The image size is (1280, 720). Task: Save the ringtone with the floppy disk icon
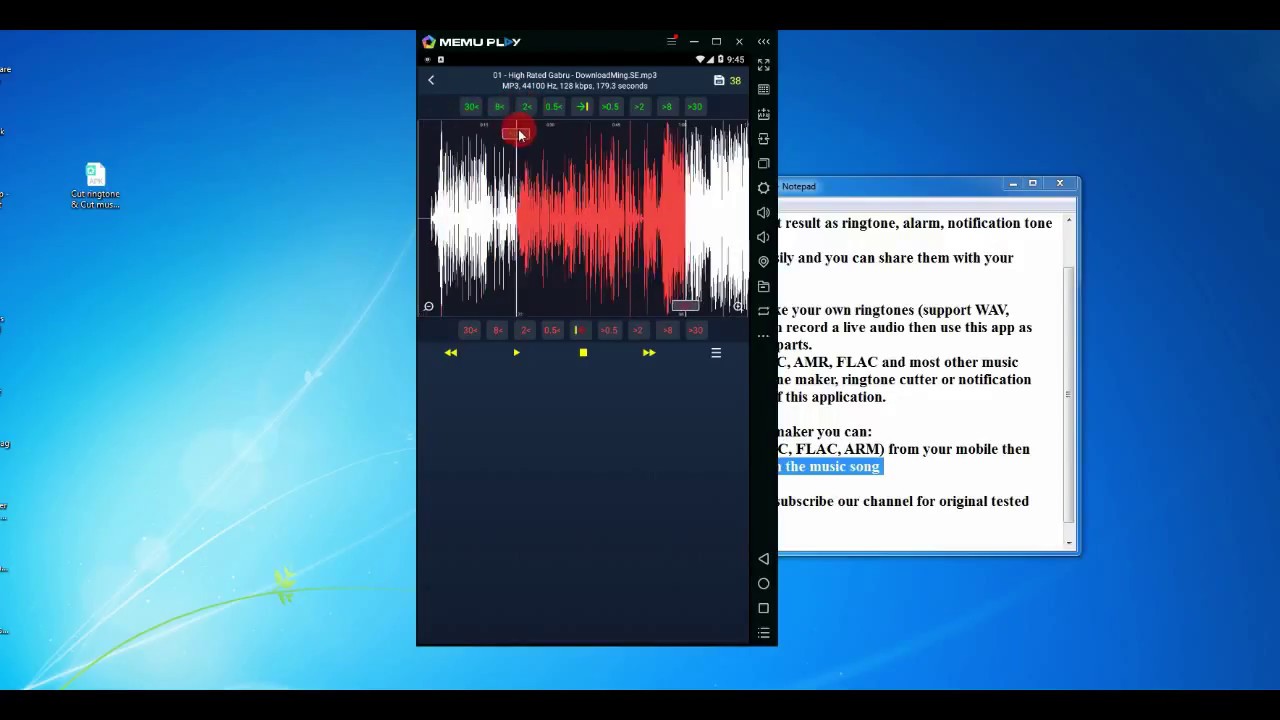click(x=718, y=80)
